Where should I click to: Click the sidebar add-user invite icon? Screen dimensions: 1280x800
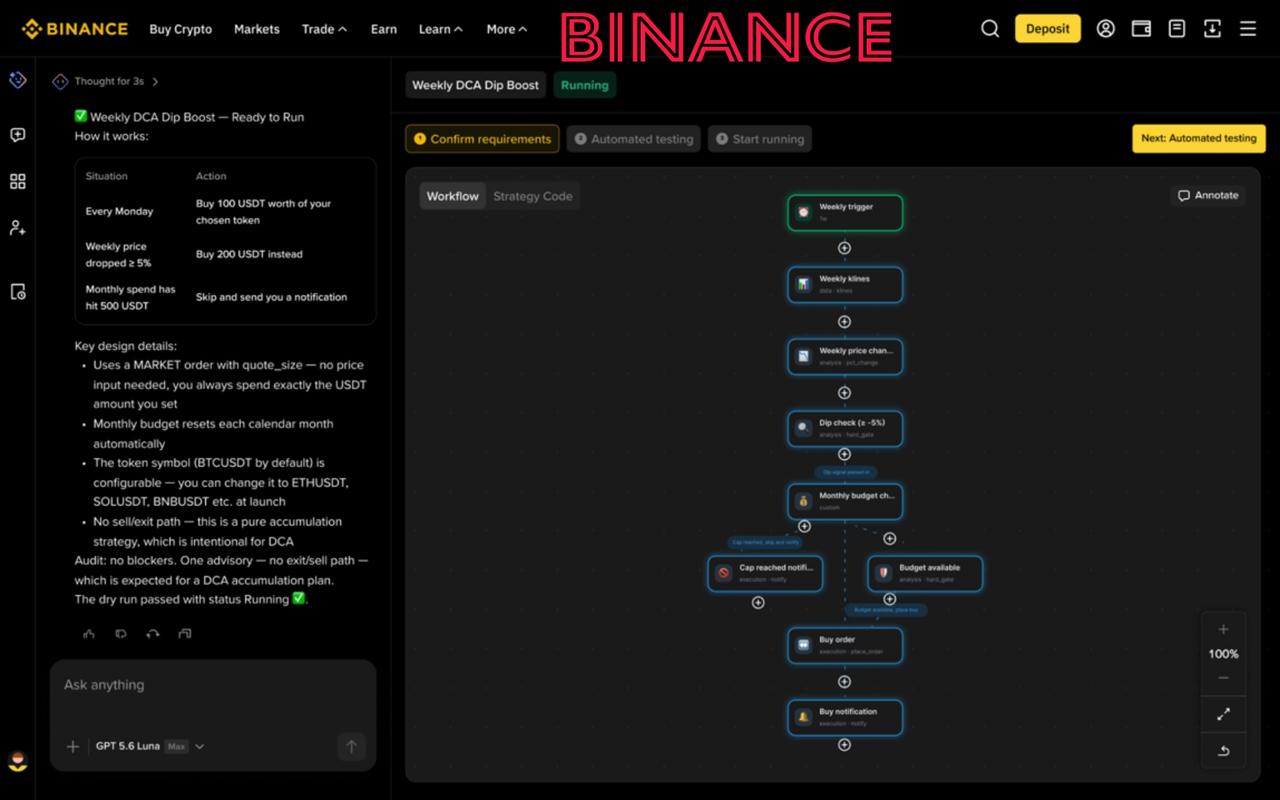click(x=17, y=227)
